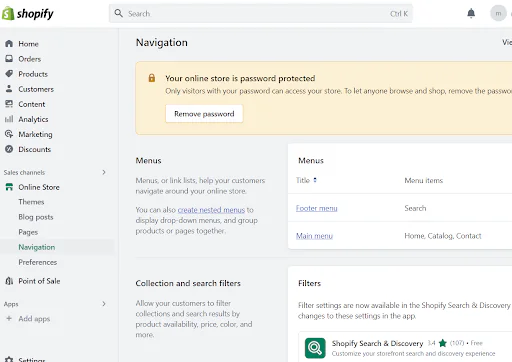Open Point of Sale channel
The height and width of the screenshot is (362, 512).
click(x=39, y=281)
